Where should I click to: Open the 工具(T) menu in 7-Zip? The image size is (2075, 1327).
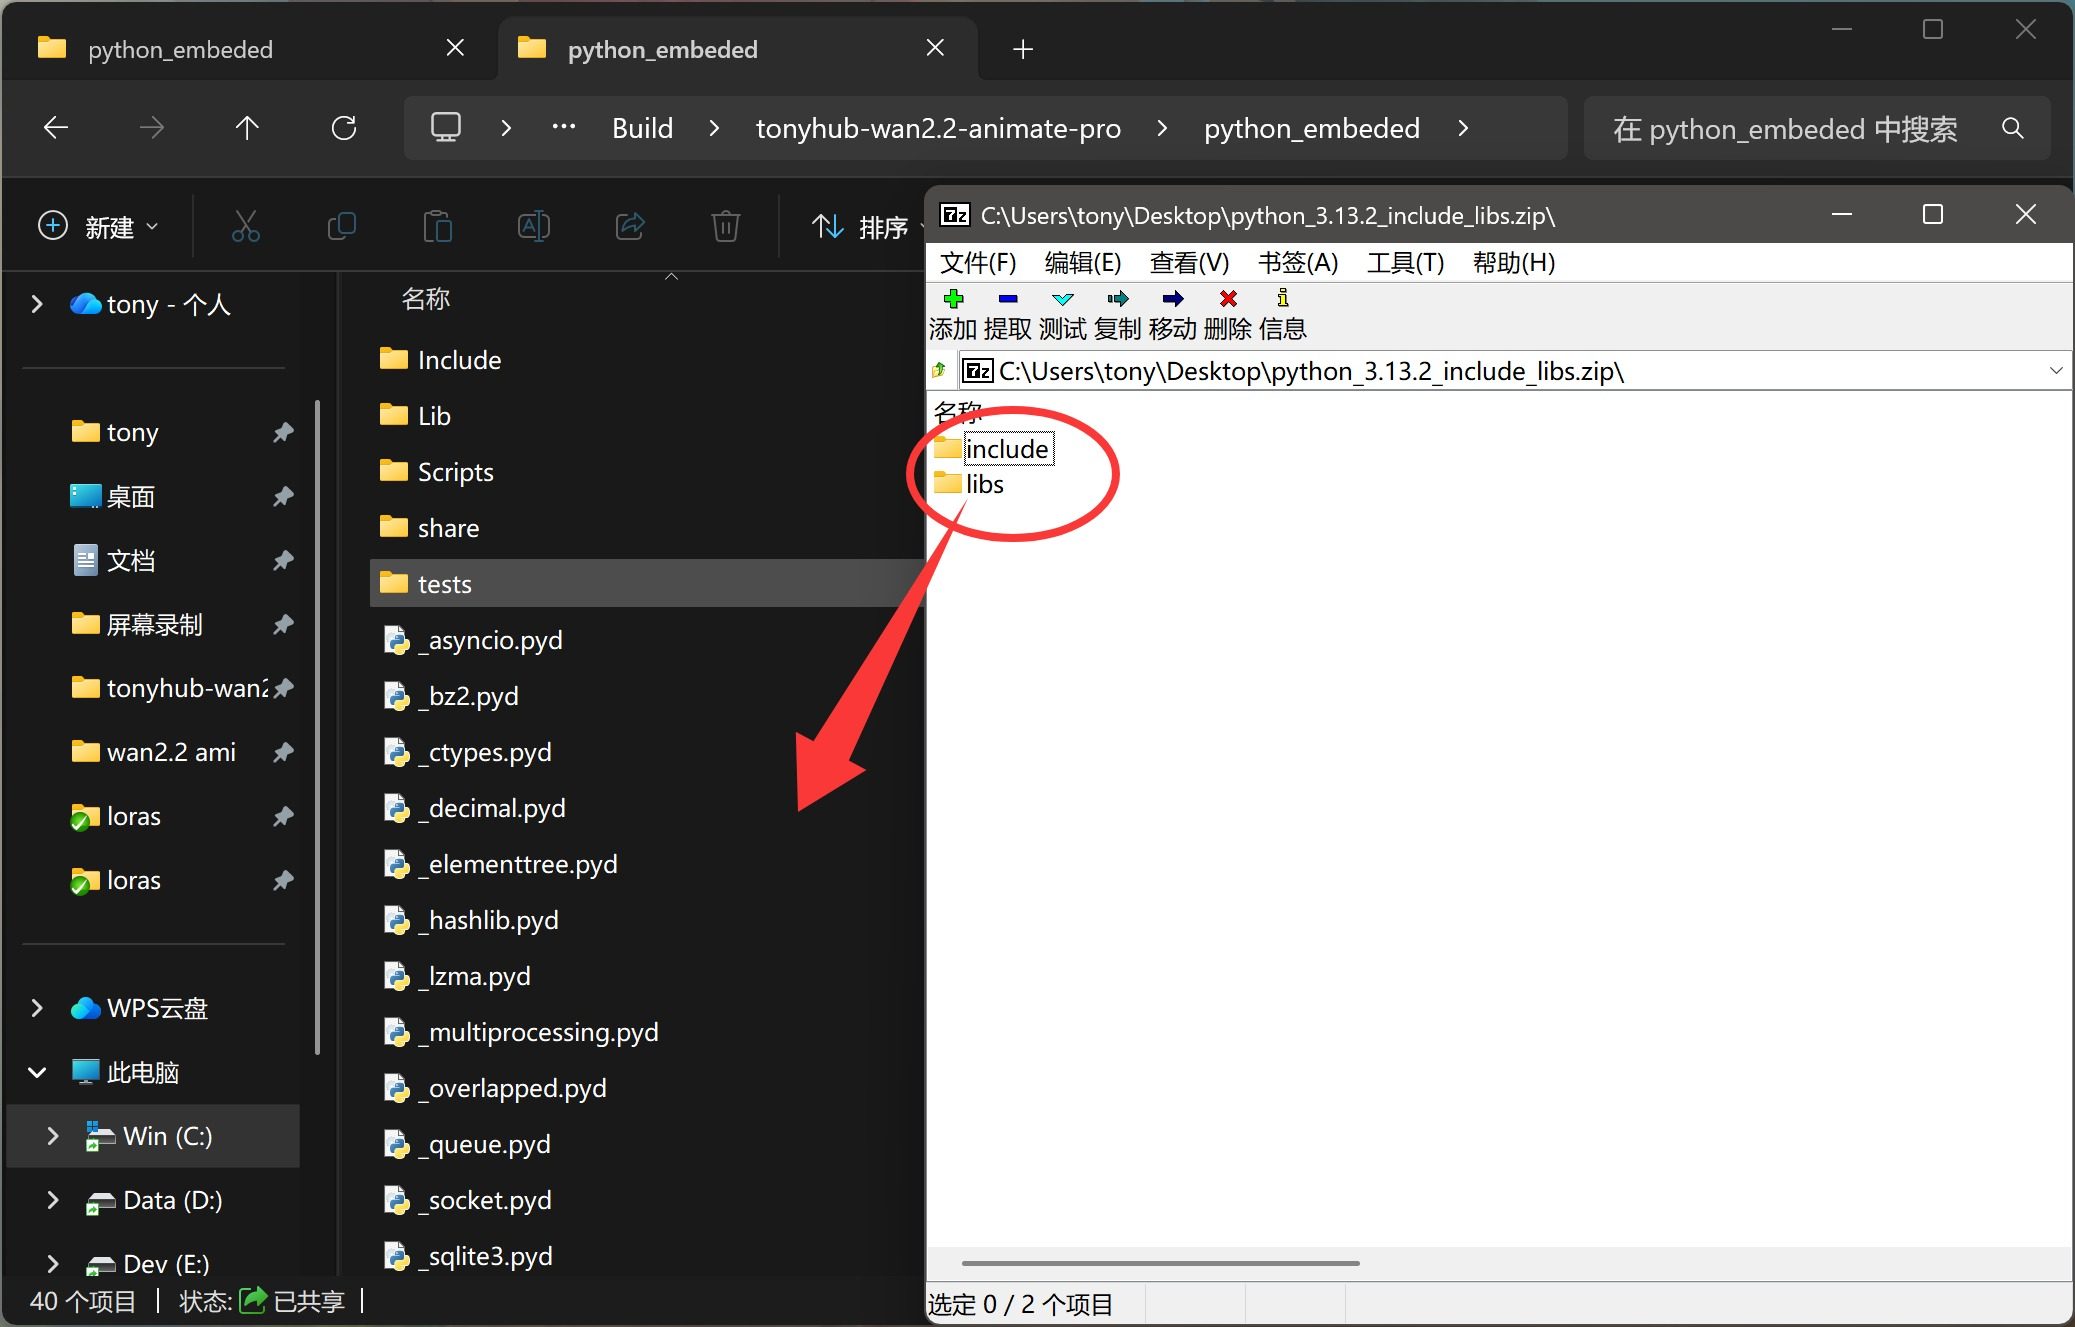(1405, 263)
